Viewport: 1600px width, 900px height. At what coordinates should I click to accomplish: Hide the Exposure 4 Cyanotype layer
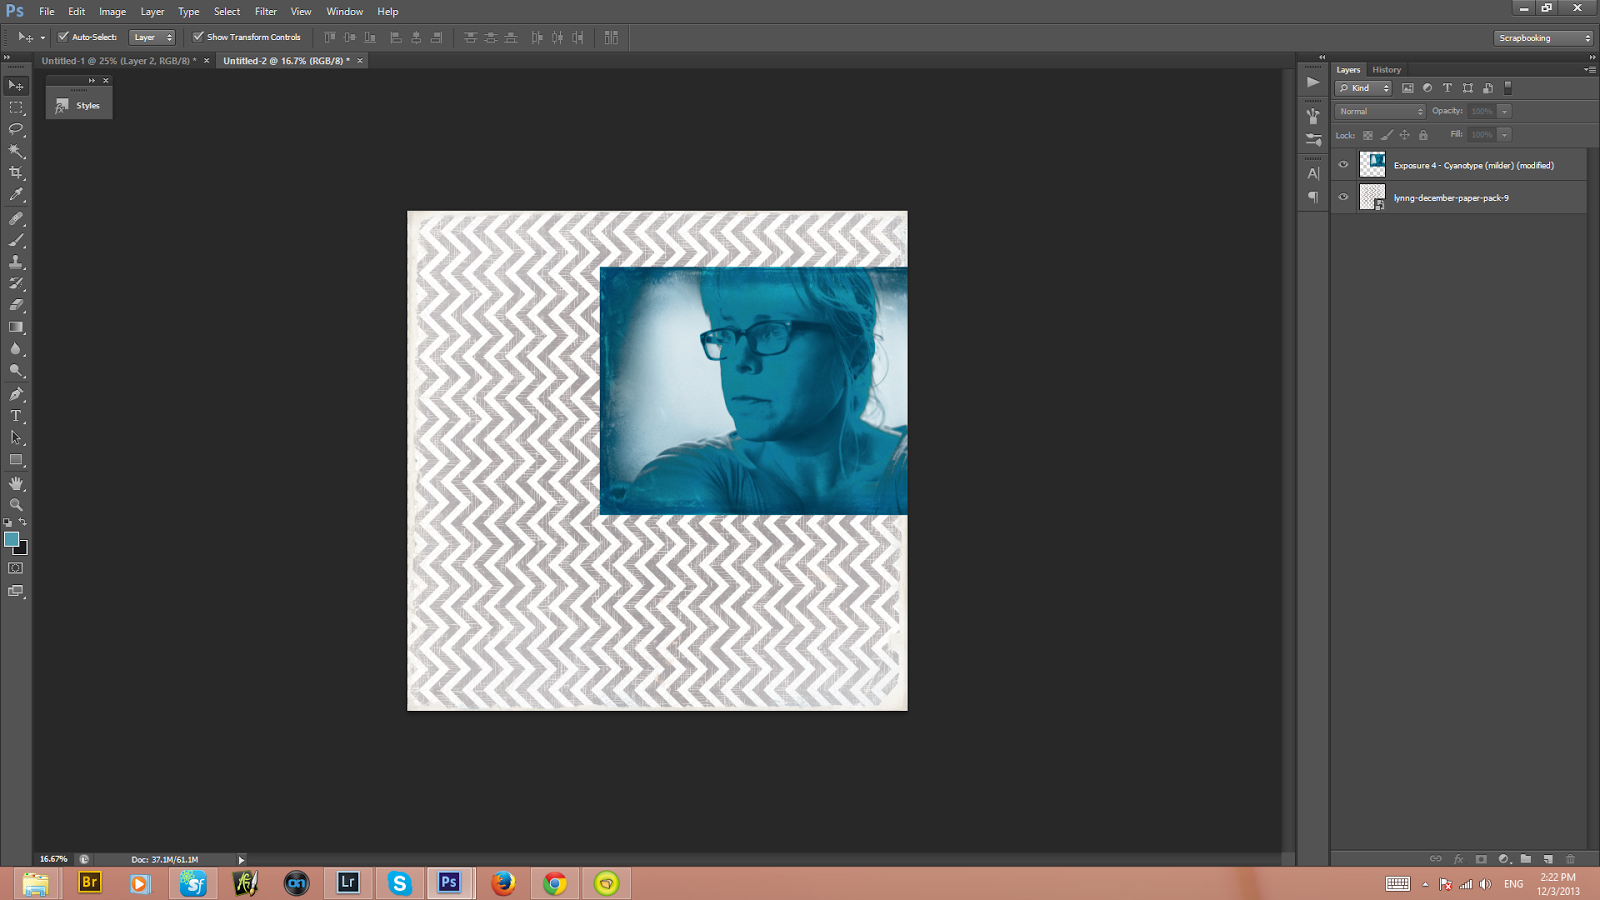1344,165
